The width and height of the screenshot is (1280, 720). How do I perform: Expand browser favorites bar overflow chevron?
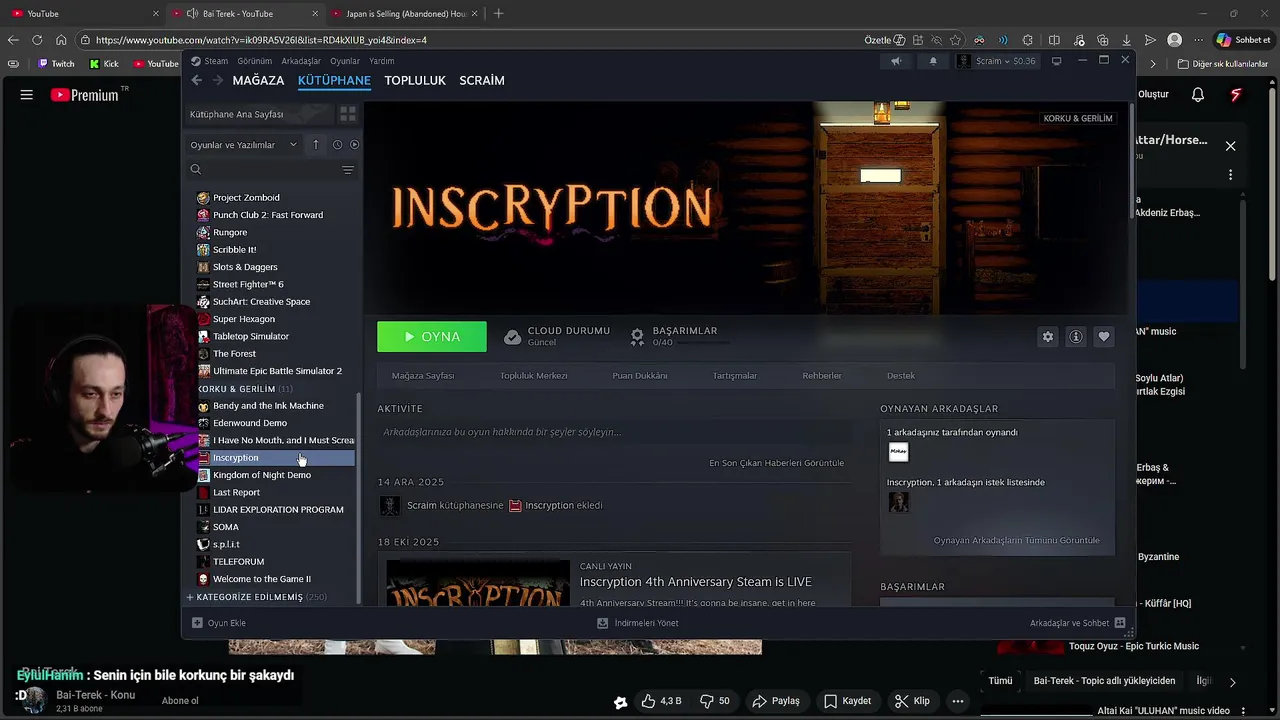coord(1152,64)
